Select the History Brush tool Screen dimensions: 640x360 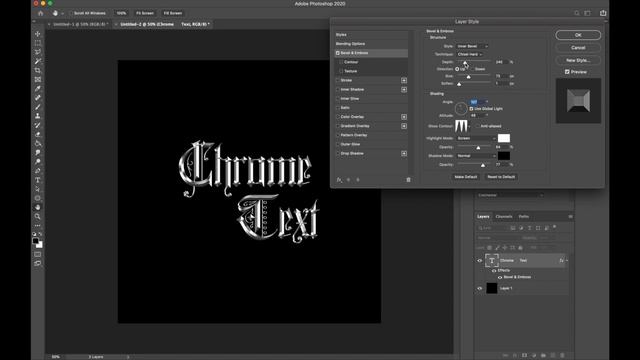pos(38,125)
